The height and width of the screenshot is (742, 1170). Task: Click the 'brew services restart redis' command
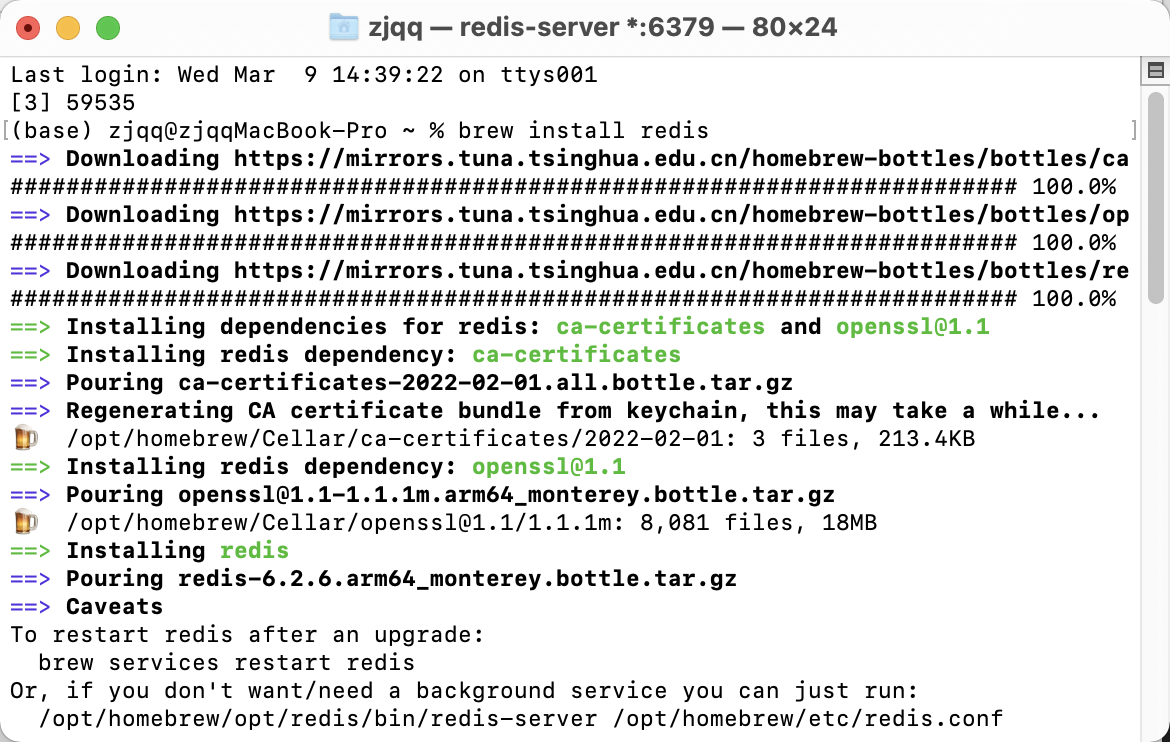[227, 663]
